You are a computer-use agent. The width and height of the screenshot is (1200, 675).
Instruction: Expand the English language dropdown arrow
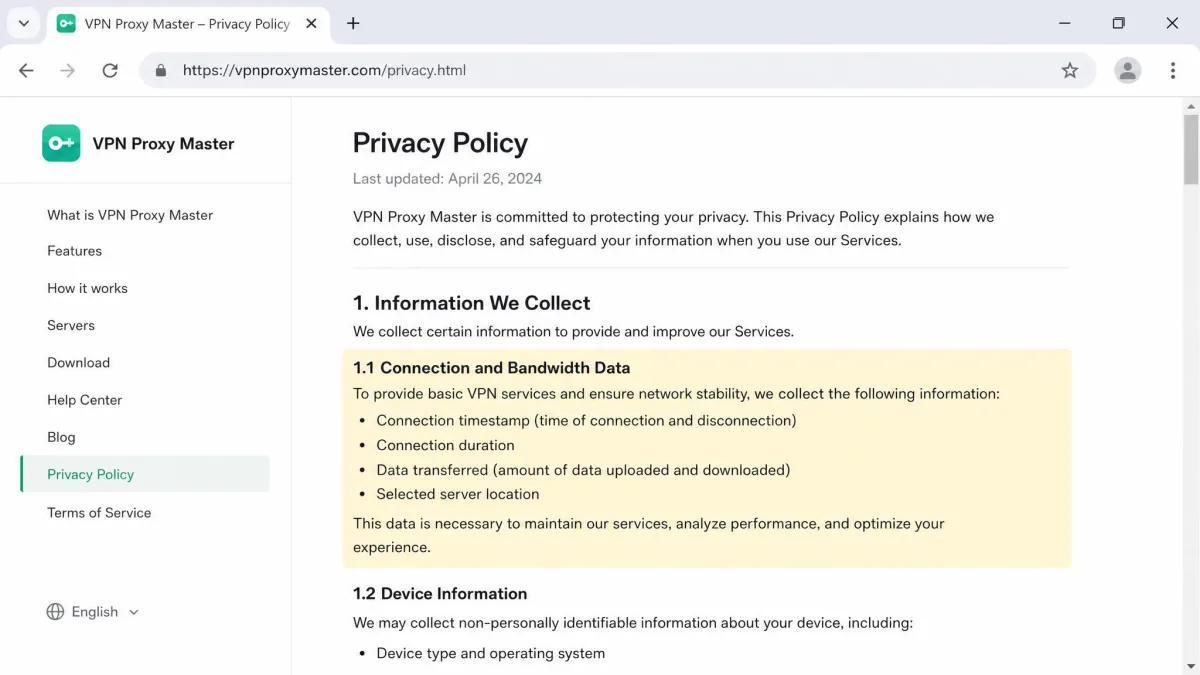134,612
